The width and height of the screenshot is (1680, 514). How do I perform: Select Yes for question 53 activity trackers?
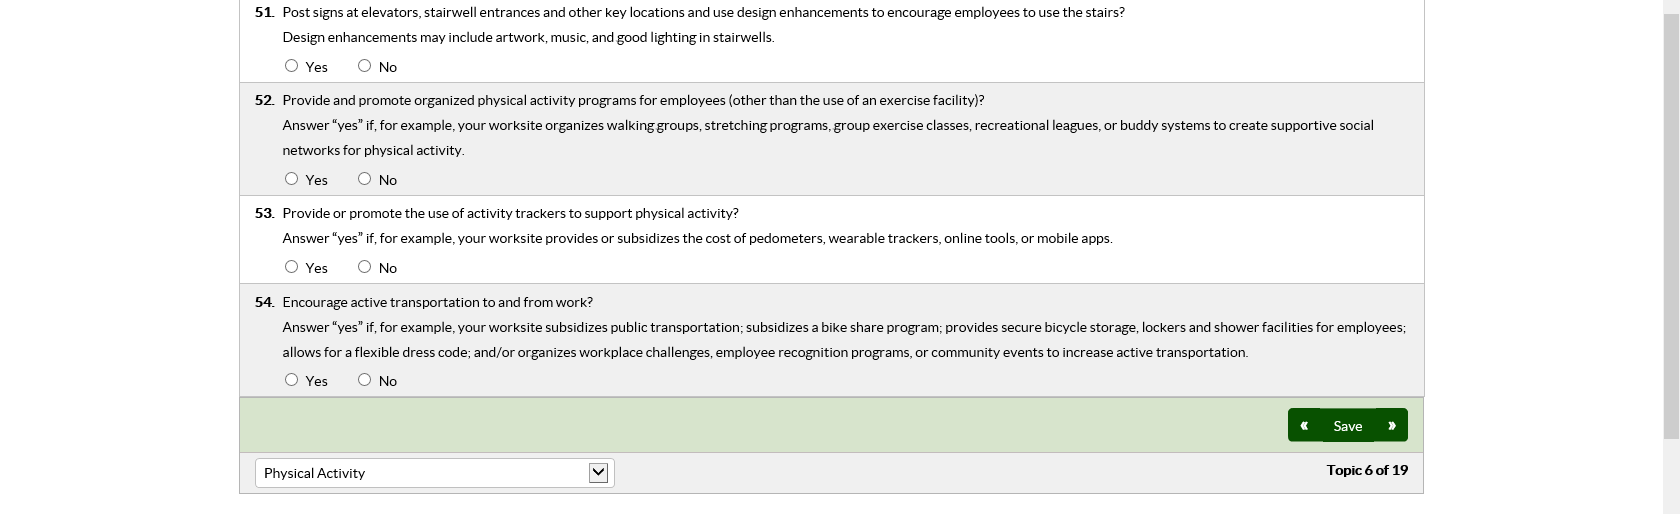[x=291, y=267]
